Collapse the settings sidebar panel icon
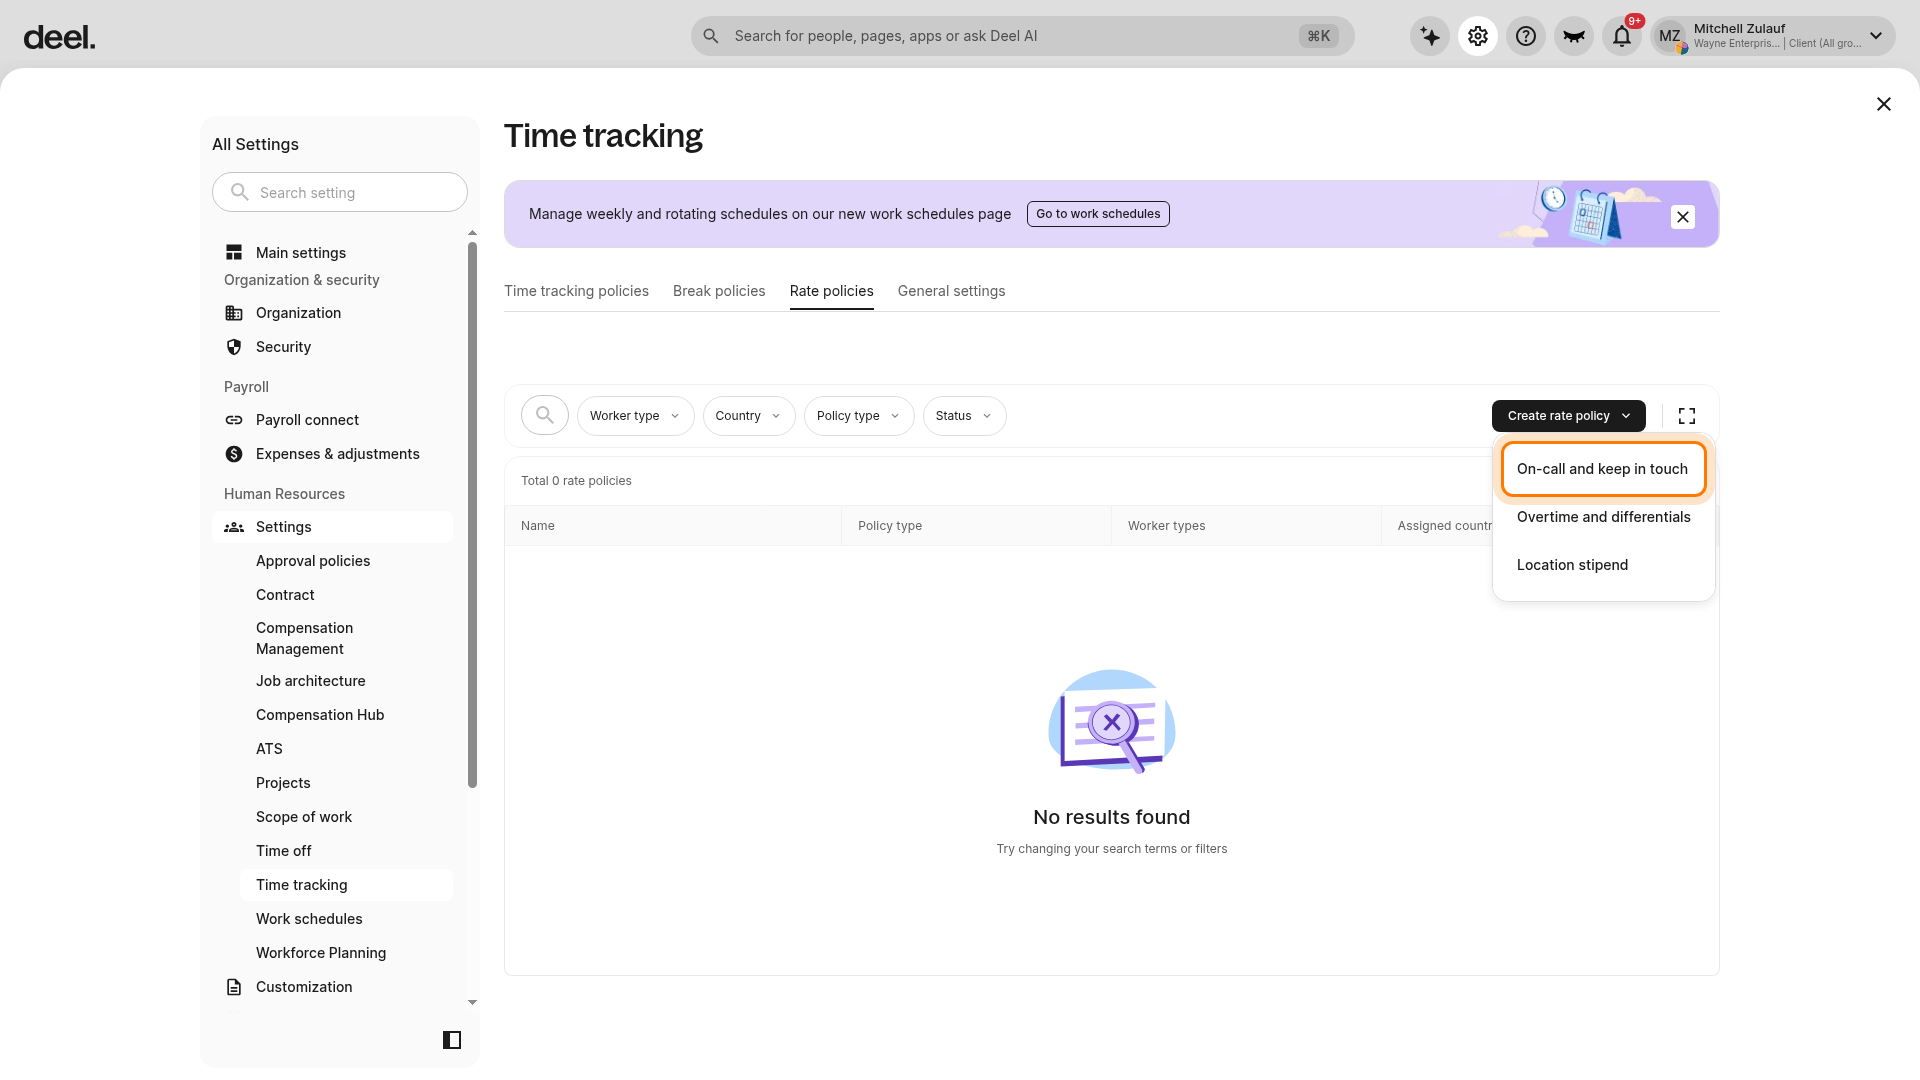Viewport: 1920px width, 1080px height. tap(452, 1040)
